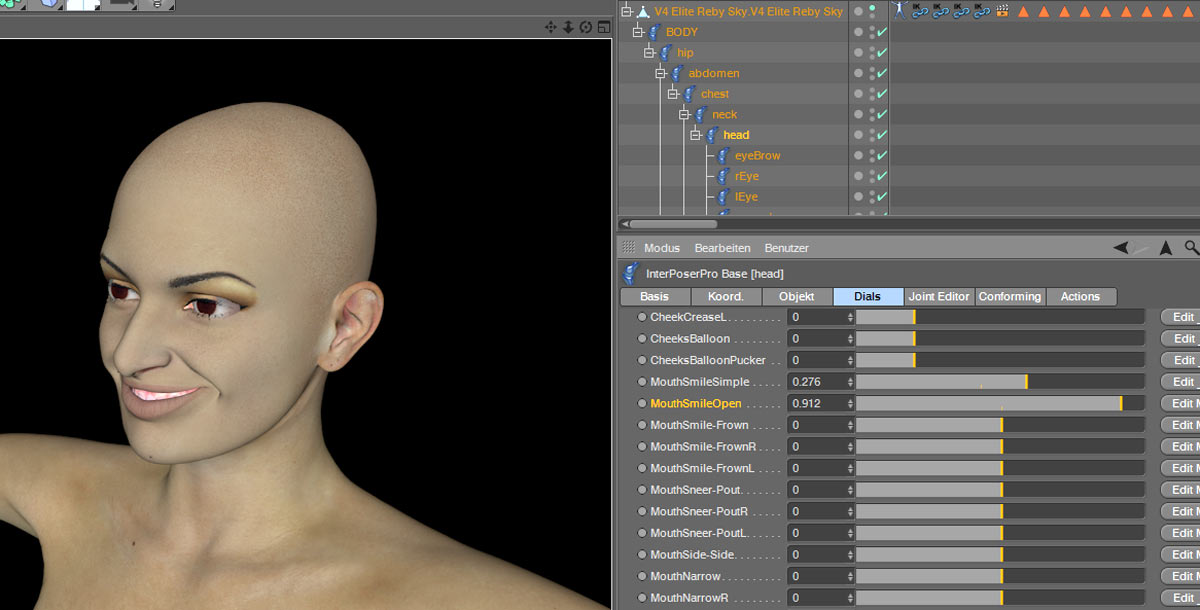Switch to the Joint Editor tab

pyautogui.click(x=938, y=297)
